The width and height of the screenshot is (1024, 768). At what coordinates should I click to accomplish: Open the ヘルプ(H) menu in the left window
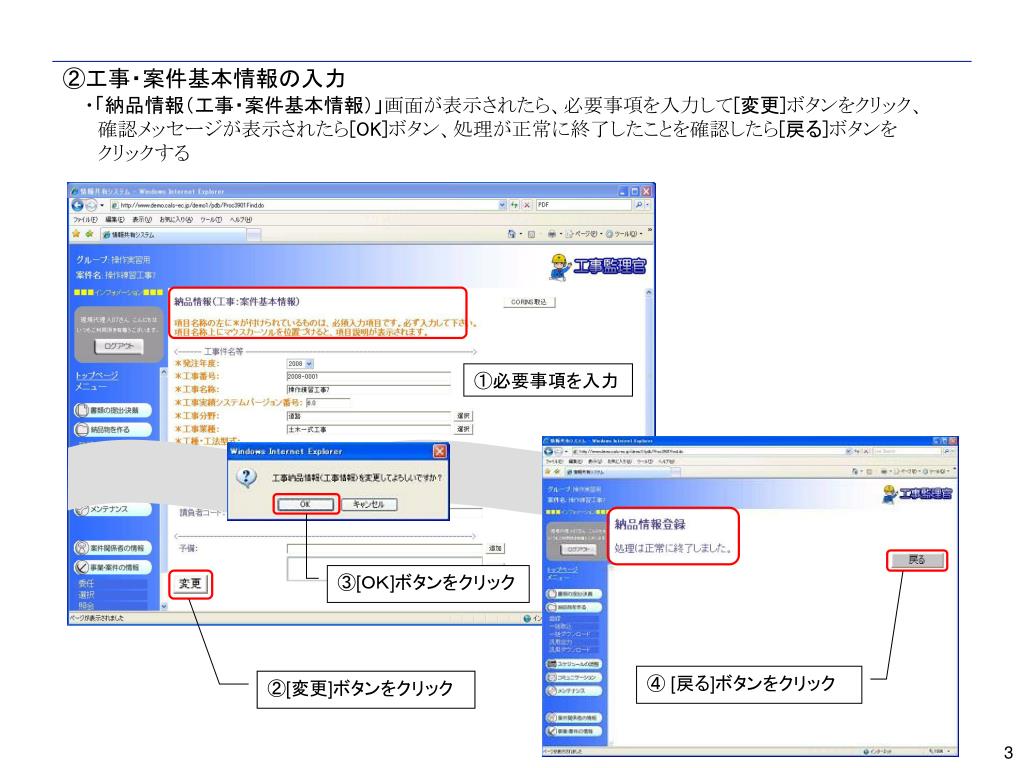coord(240,220)
